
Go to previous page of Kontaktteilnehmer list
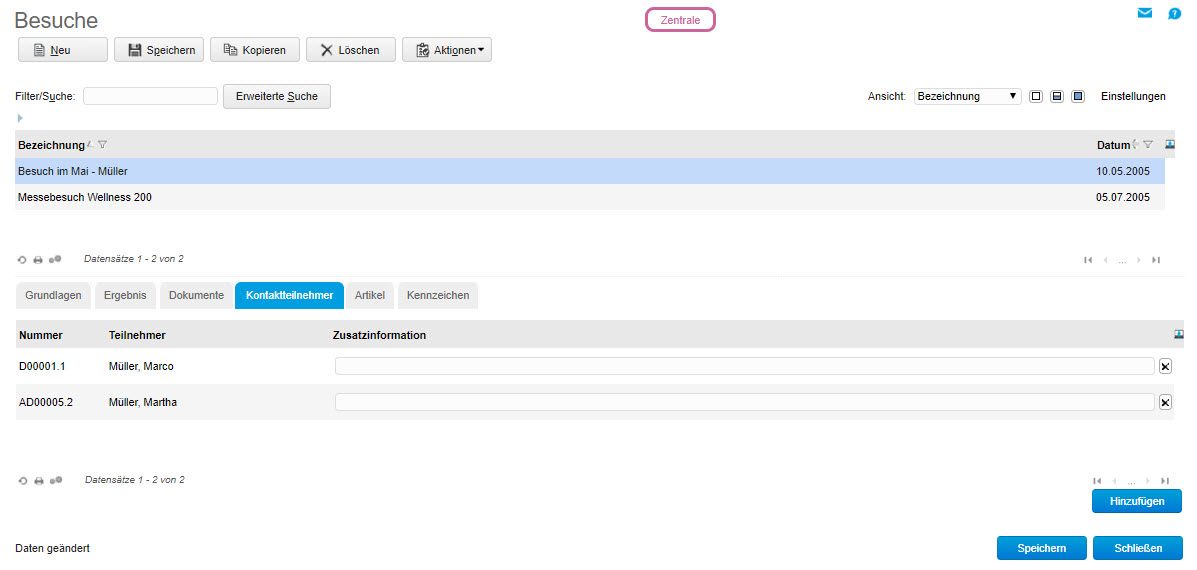pyautogui.click(x=1115, y=481)
